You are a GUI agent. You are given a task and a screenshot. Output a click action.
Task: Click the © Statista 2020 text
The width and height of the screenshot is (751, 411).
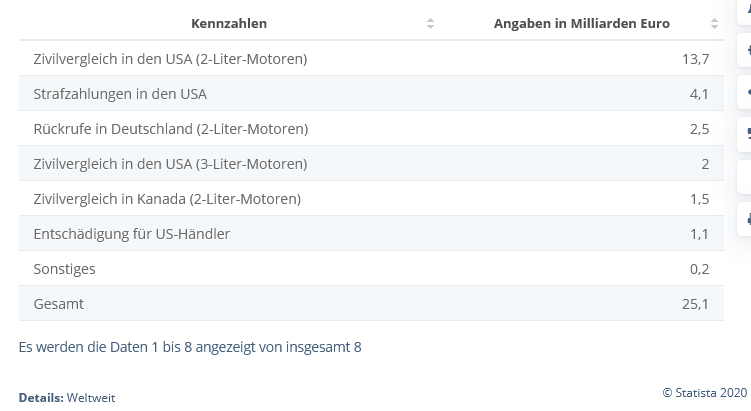coord(705,393)
